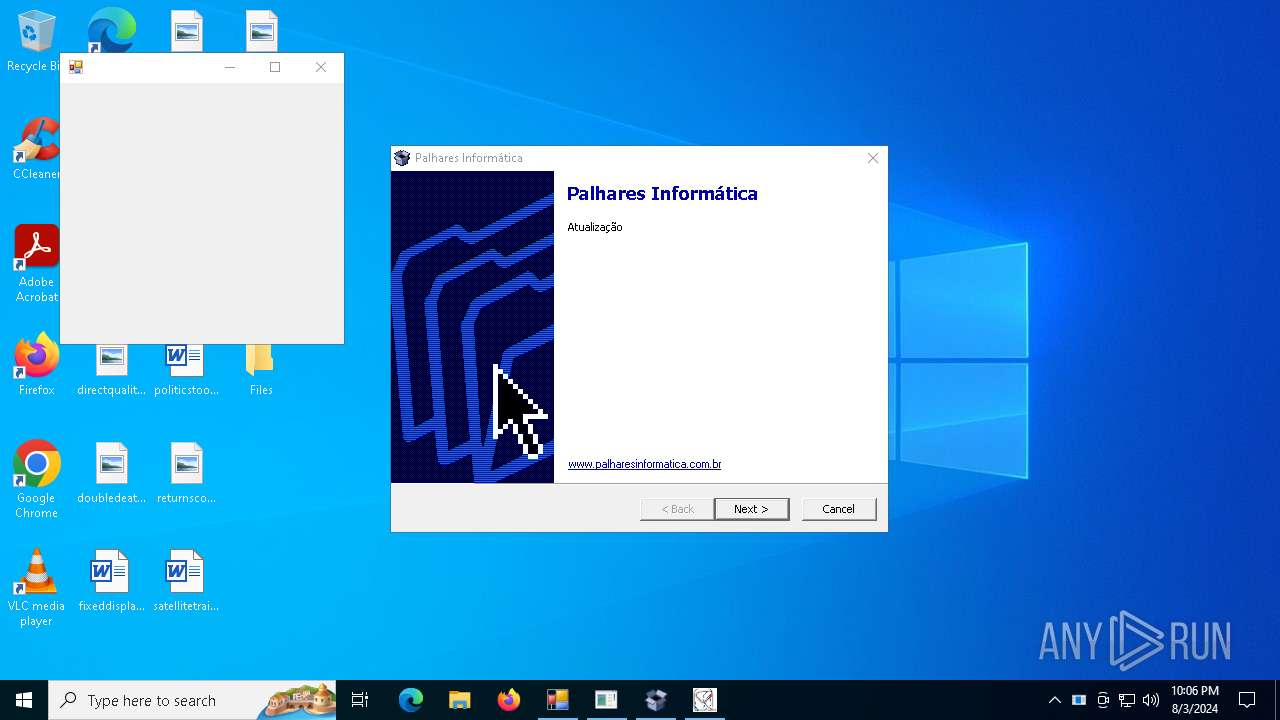Launch Edge from the taskbar

click(x=411, y=700)
